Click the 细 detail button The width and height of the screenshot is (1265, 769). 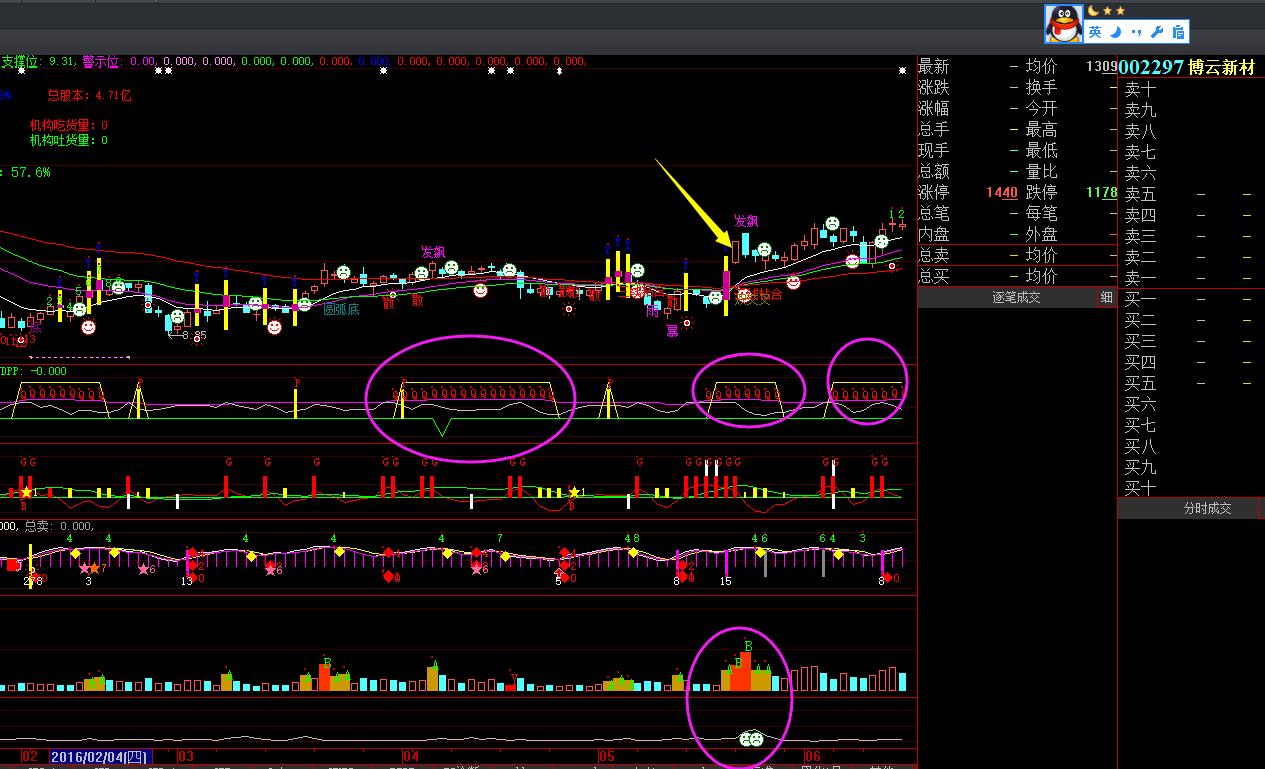point(1107,297)
